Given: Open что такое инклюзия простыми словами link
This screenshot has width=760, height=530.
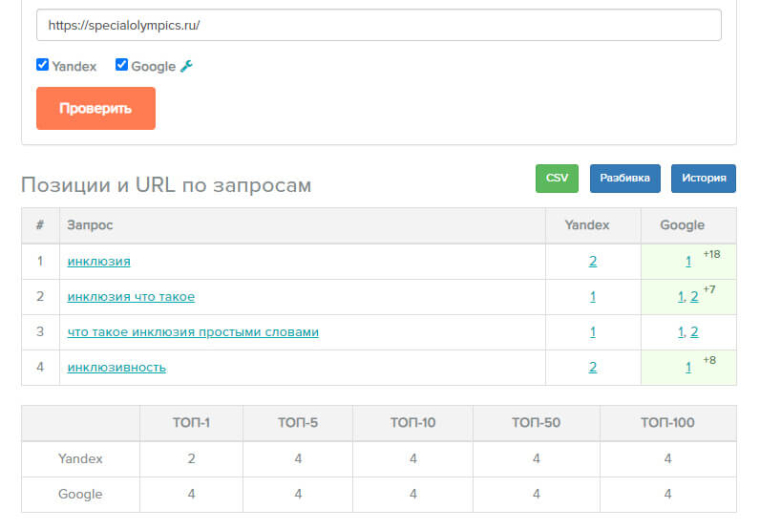Looking at the screenshot, I should click(193, 332).
